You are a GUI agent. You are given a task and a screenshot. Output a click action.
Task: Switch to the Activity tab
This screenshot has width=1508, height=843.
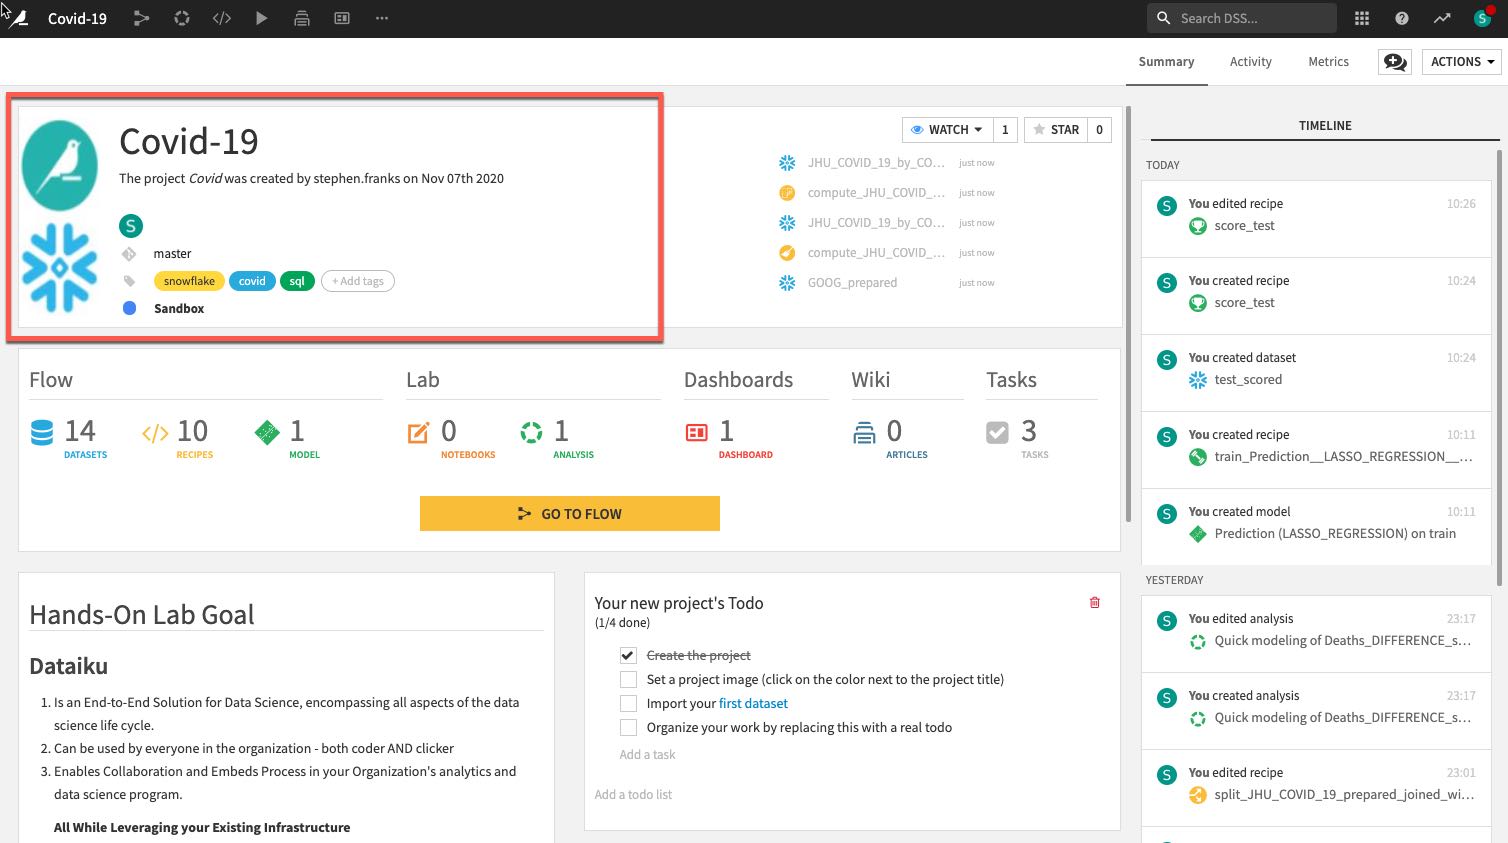(x=1250, y=62)
